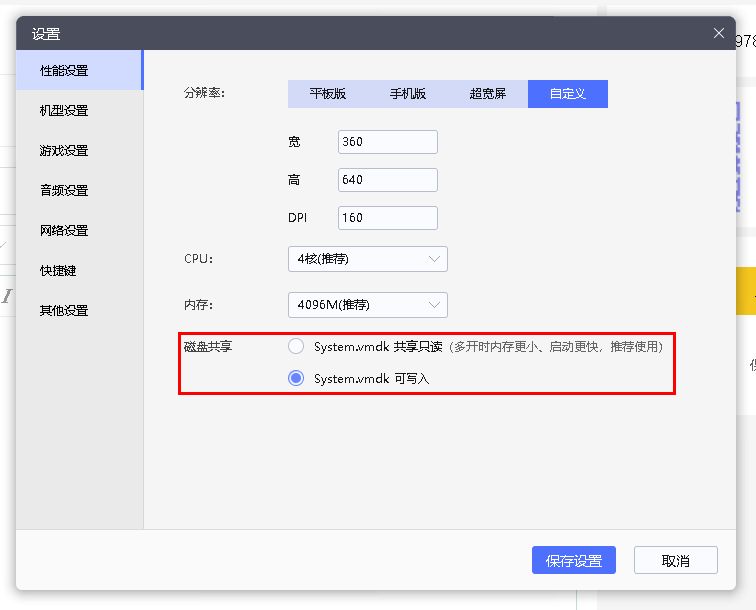Go to 网络设置 section

coord(64,231)
